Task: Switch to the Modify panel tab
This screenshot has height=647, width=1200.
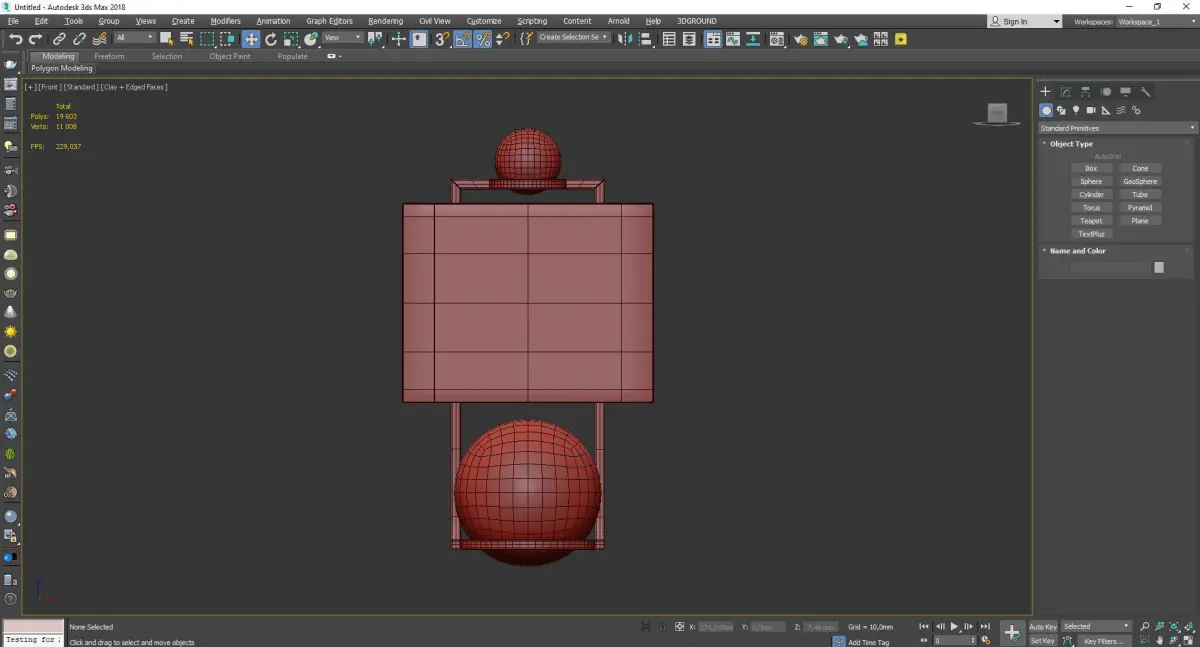Action: click(x=1065, y=92)
